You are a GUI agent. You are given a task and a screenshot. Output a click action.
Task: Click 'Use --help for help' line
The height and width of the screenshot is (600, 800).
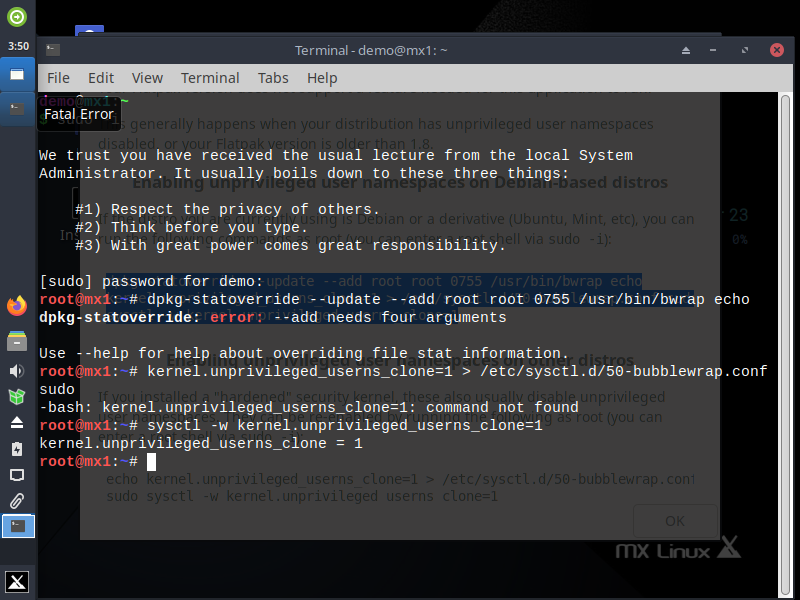(304, 353)
